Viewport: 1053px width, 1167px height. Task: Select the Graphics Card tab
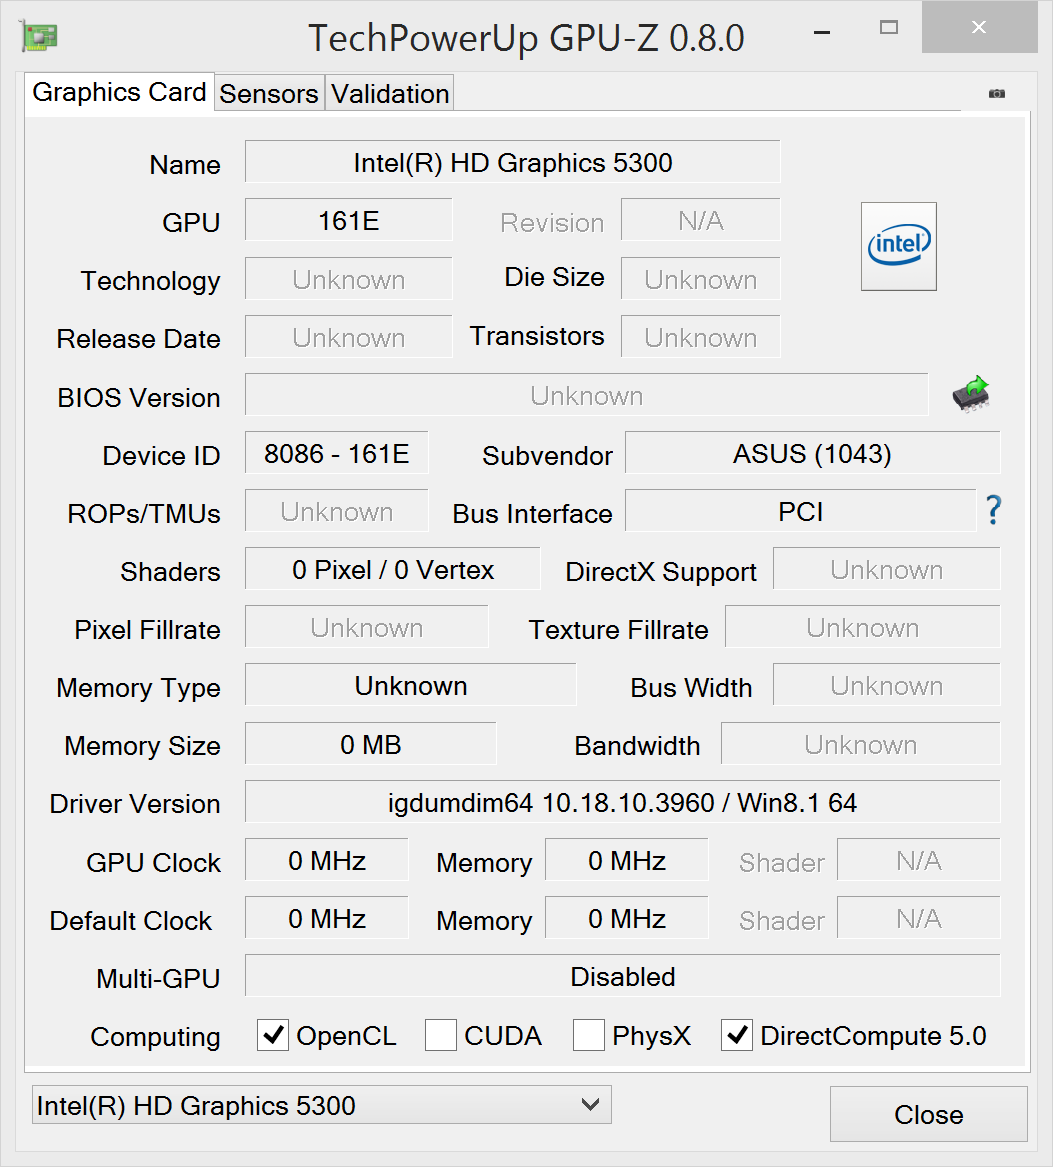[119, 93]
